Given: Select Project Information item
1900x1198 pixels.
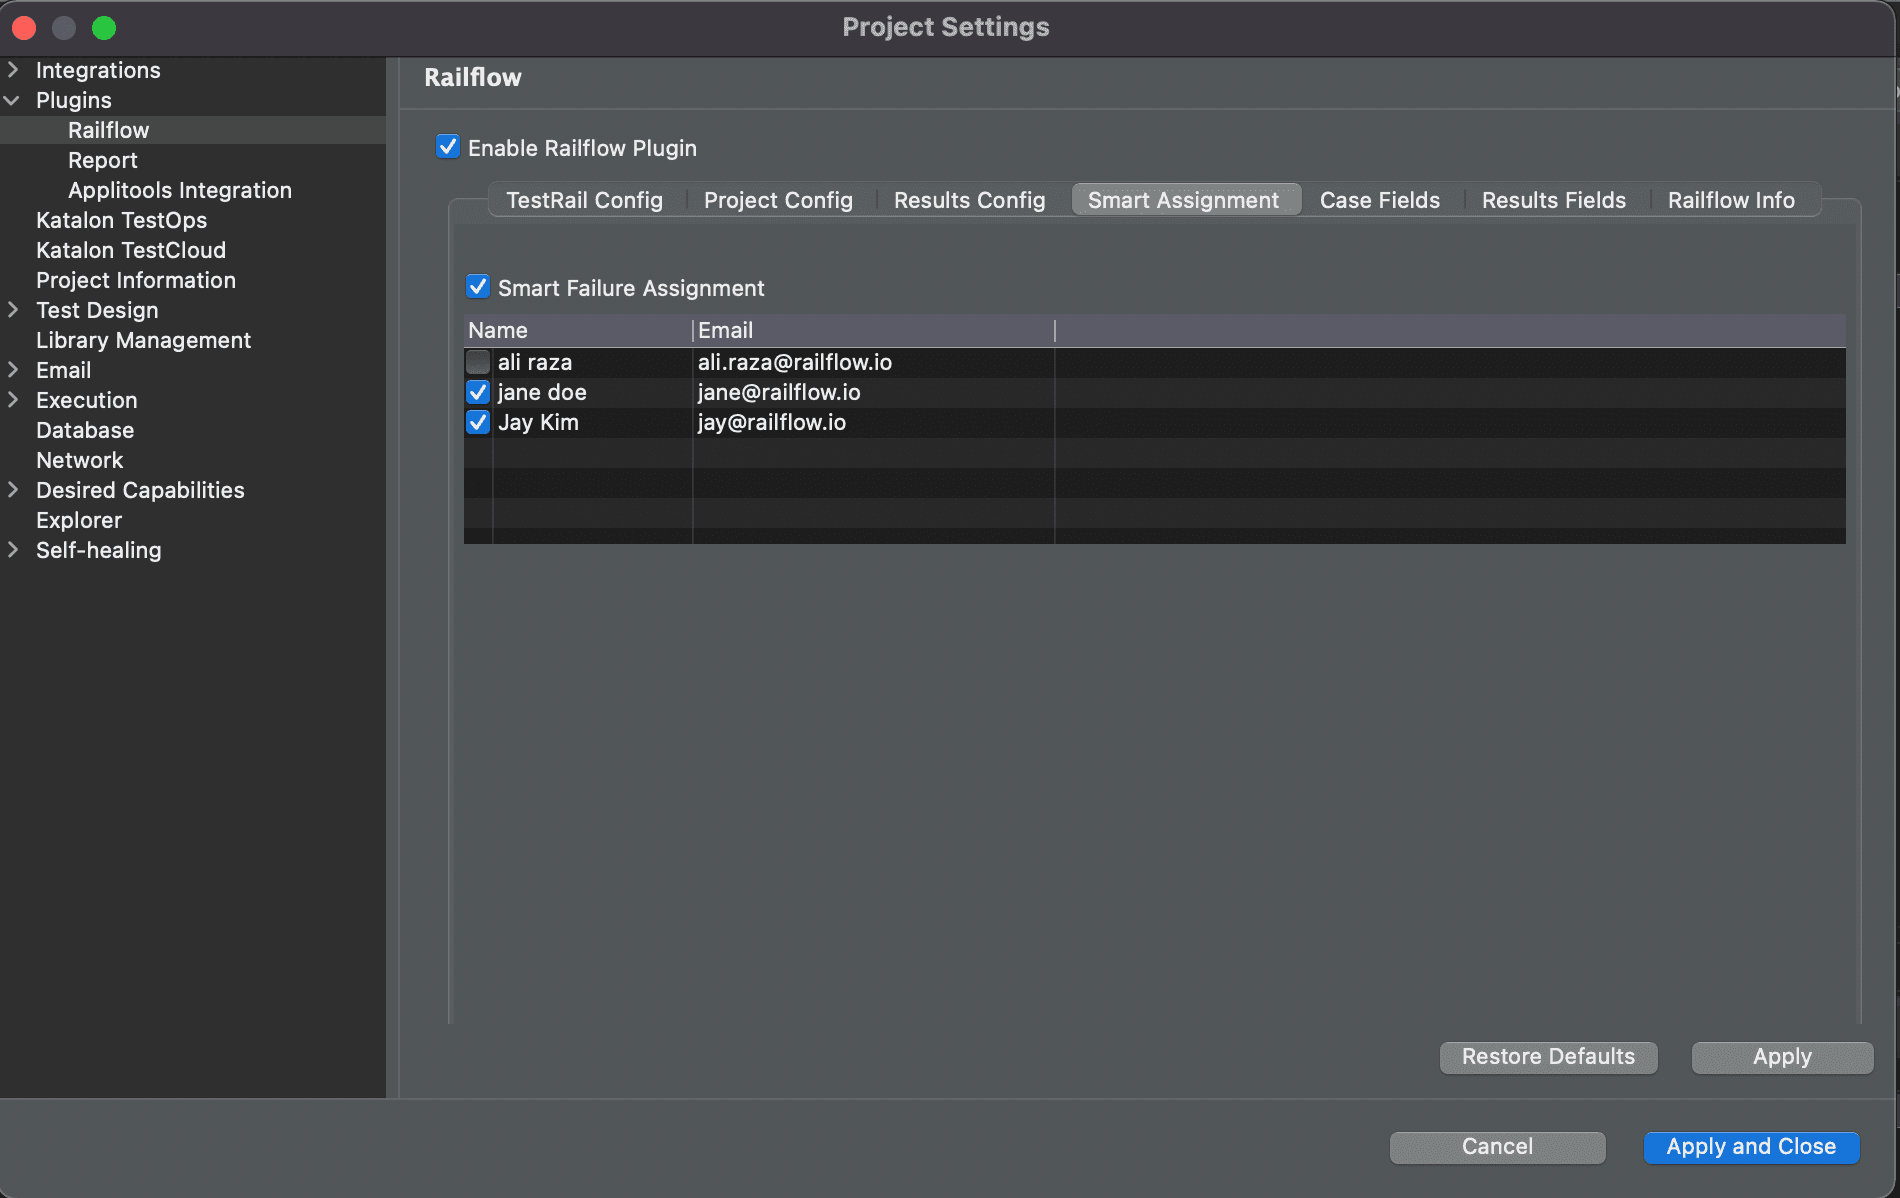Looking at the screenshot, I should (x=136, y=280).
